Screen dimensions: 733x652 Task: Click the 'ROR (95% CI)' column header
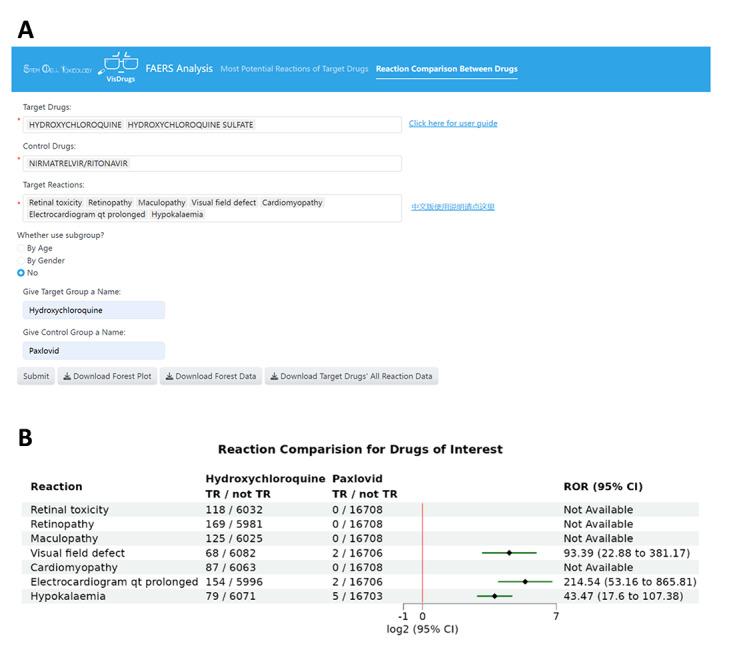coord(603,487)
